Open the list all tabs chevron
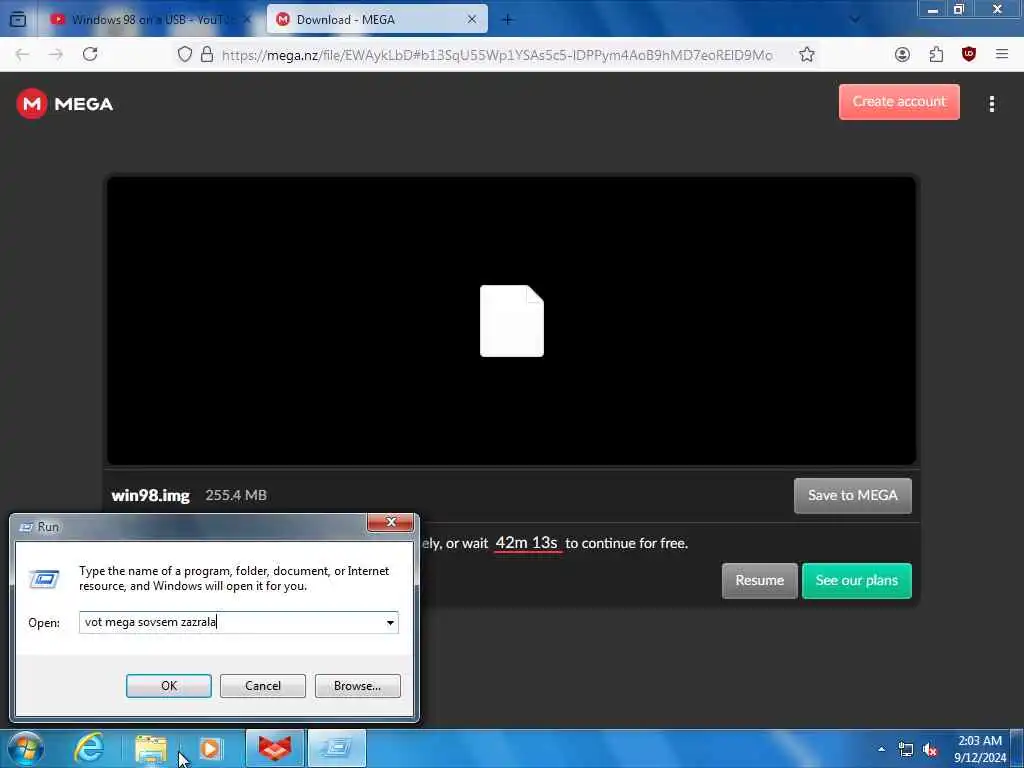This screenshot has height=768, width=1024. [x=854, y=20]
